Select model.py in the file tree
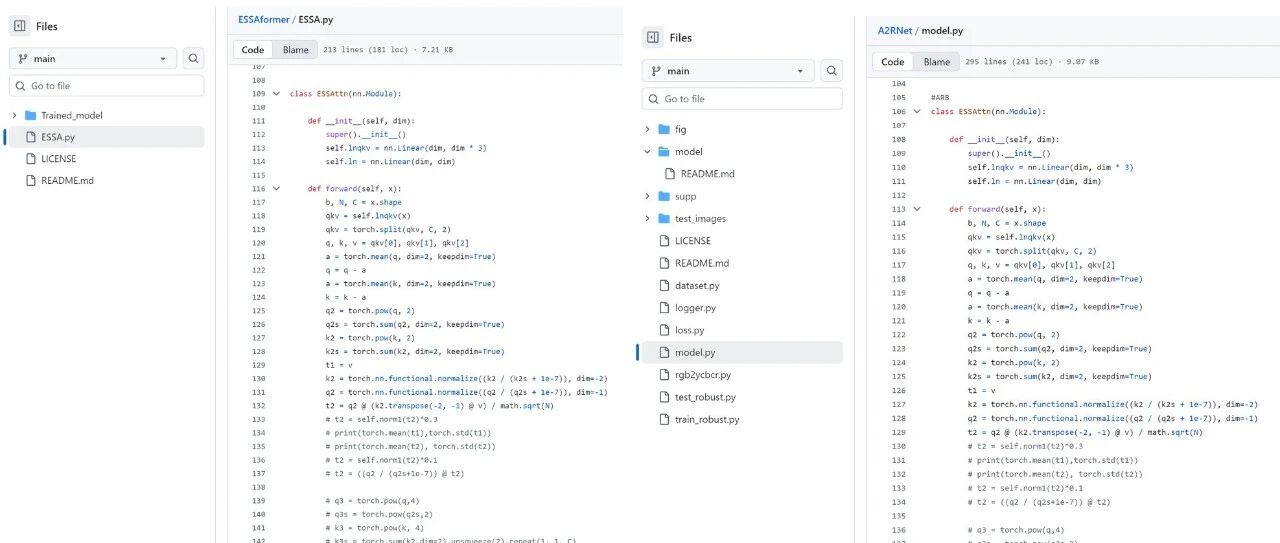This screenshot has height=543, width=1280. click(x=741, y=353)
